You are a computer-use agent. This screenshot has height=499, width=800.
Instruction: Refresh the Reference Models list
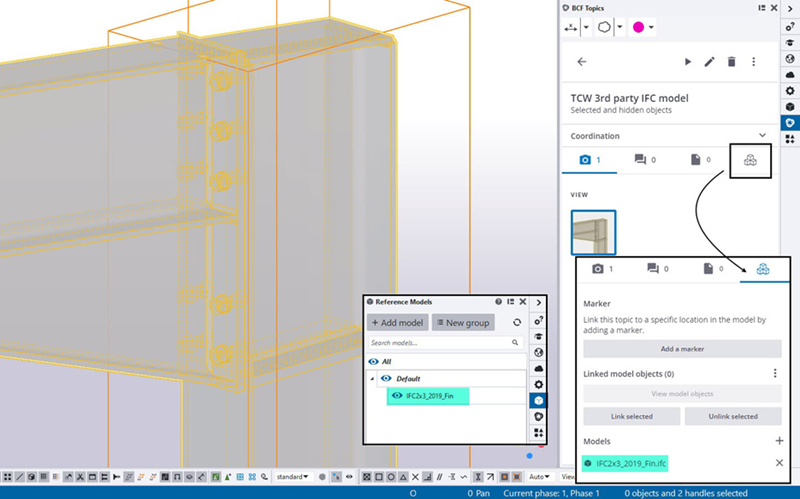[x=516, y=323]
